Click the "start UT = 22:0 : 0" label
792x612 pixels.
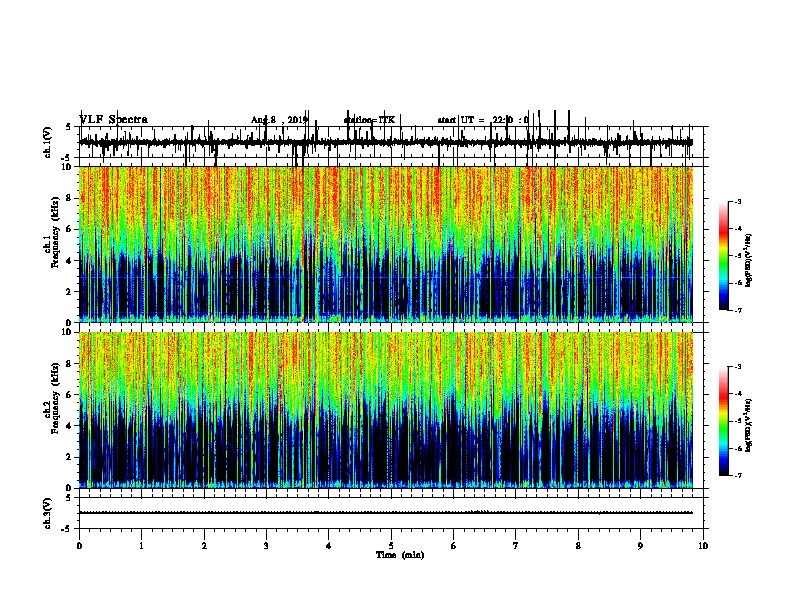tap(483, 120)
